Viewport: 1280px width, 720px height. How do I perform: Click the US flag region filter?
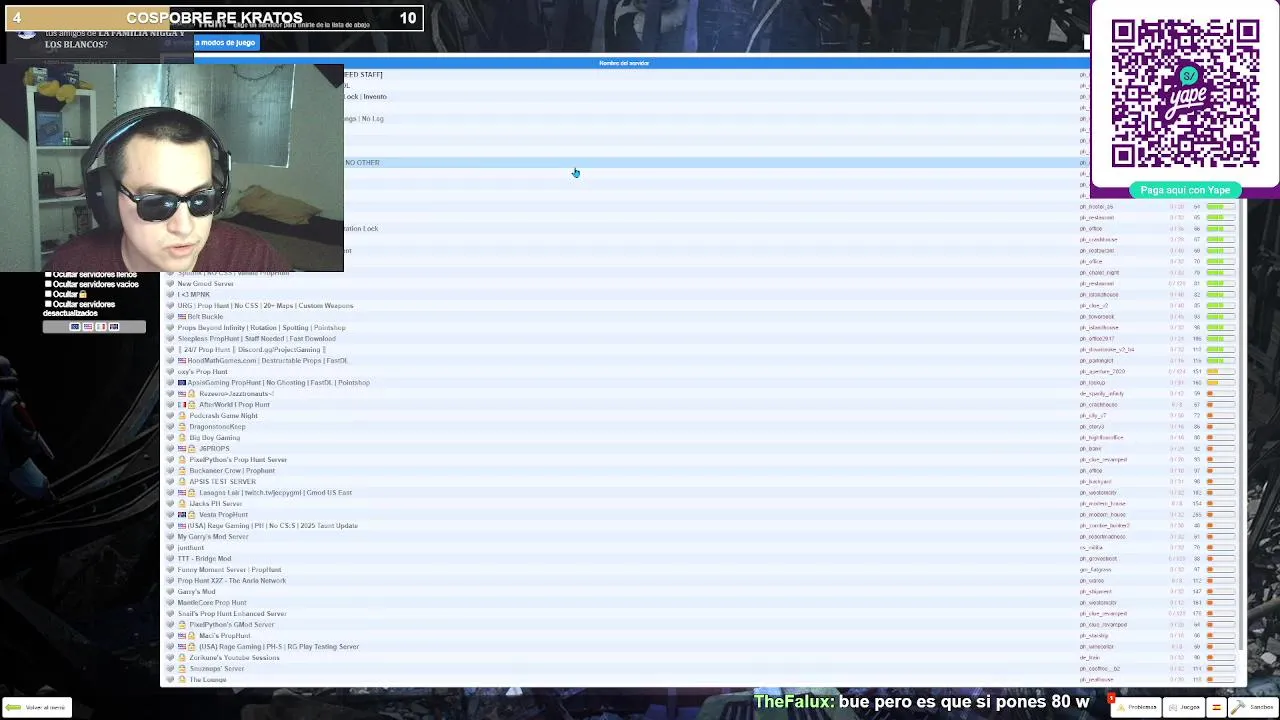pos(87,327)
